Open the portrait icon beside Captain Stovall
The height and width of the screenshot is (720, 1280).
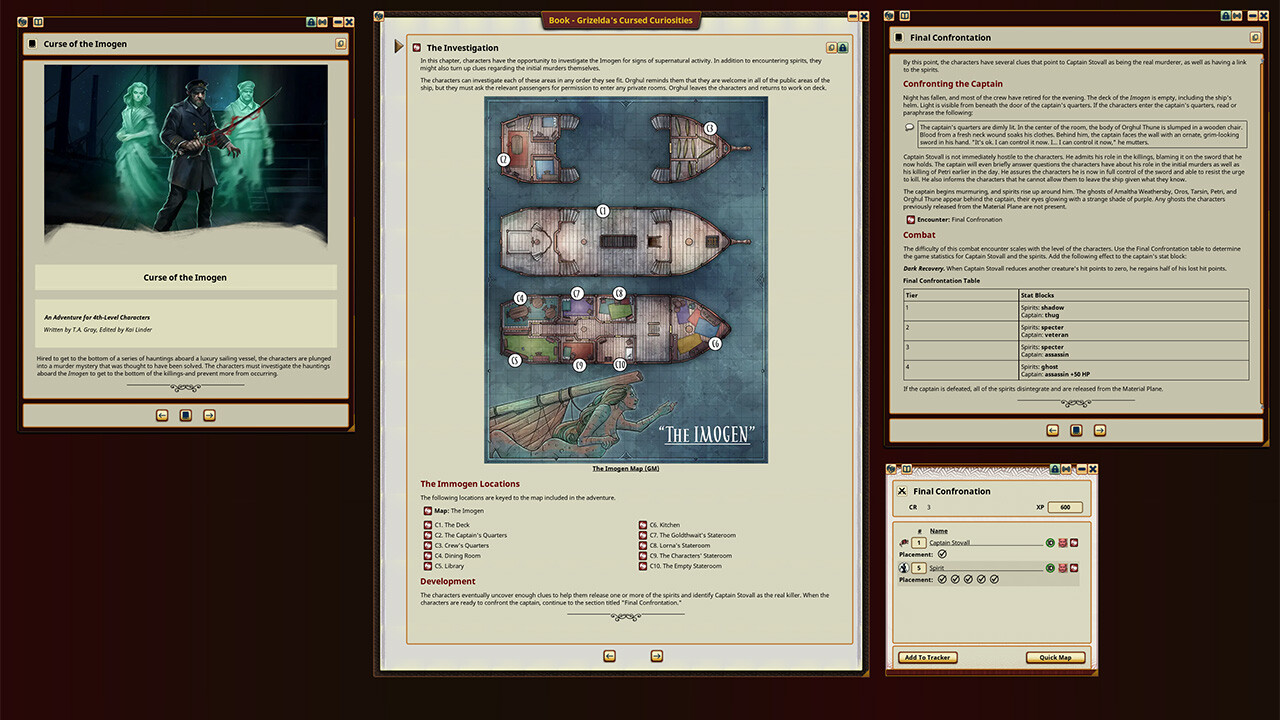[1063, 543]
